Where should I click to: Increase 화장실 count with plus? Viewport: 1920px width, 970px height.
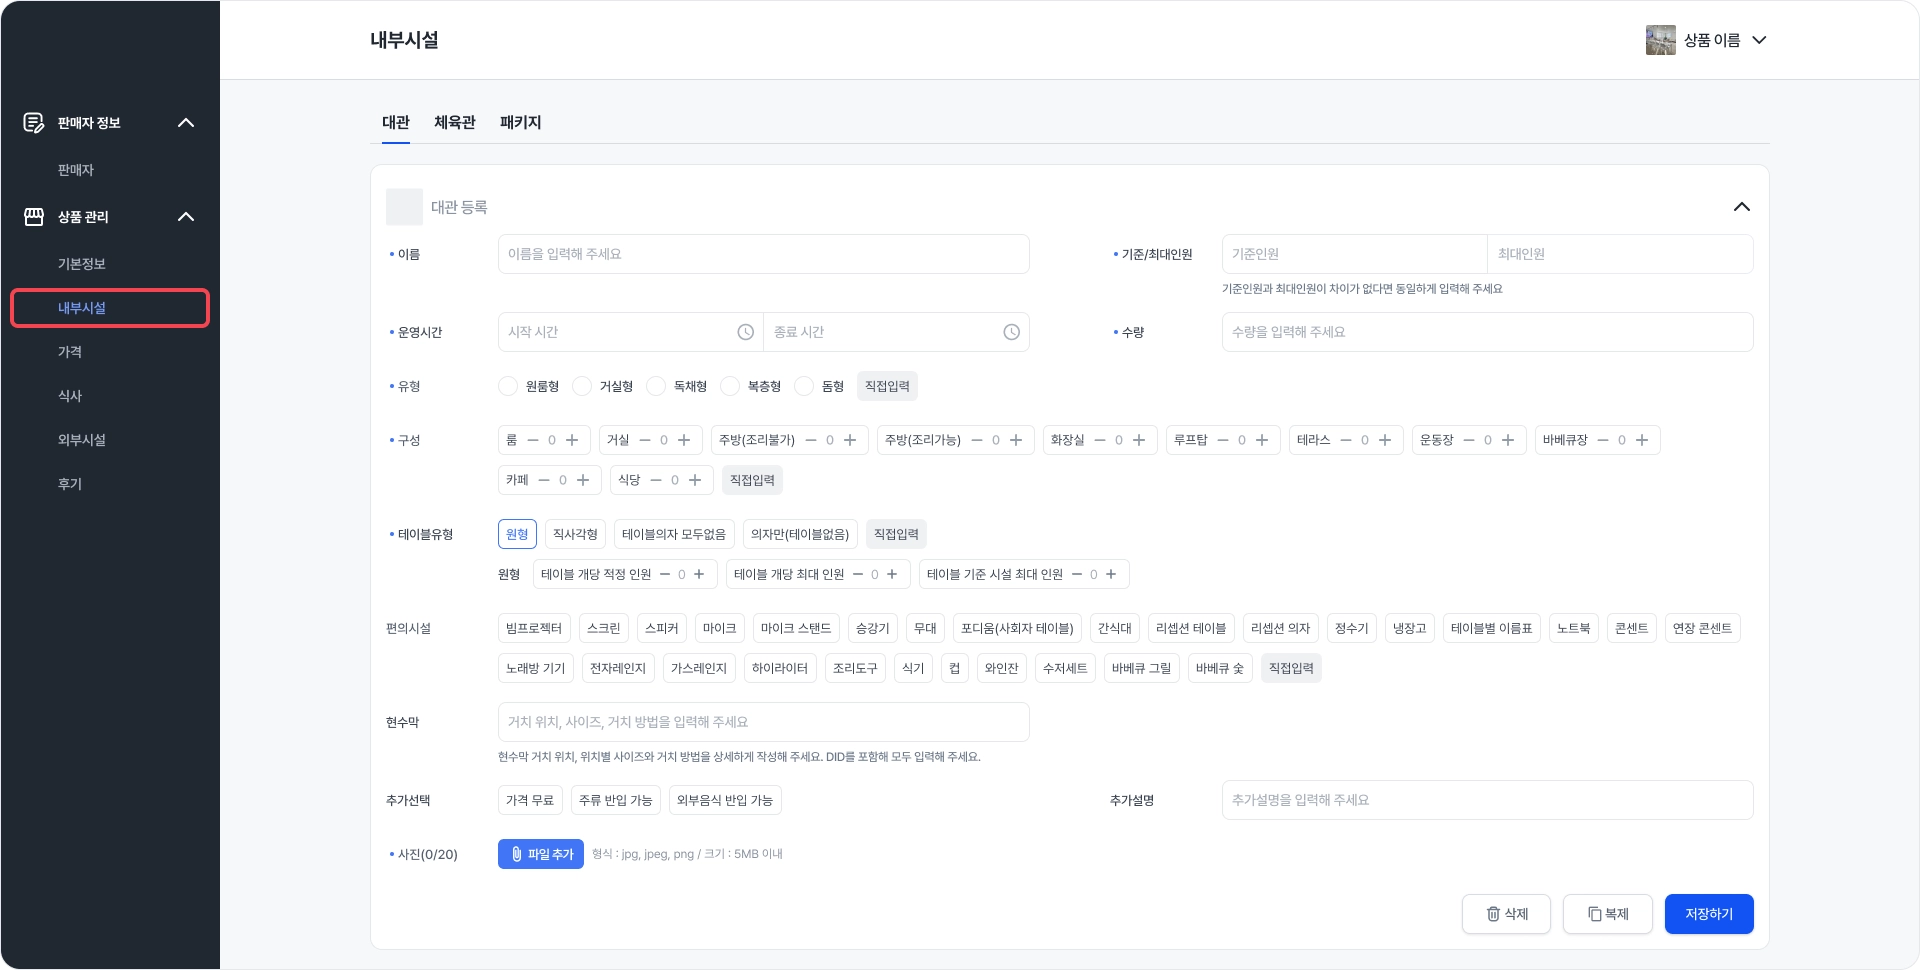pyautogui.click(x=1139, y=440)
